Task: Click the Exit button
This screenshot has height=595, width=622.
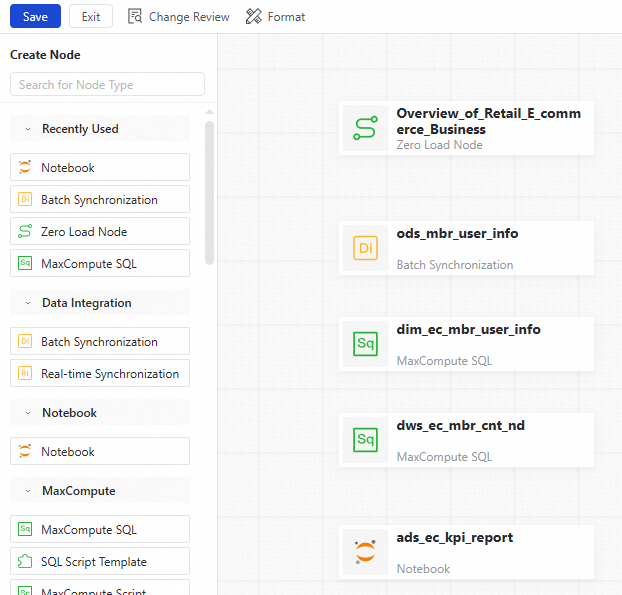Action: pos(91,17)
